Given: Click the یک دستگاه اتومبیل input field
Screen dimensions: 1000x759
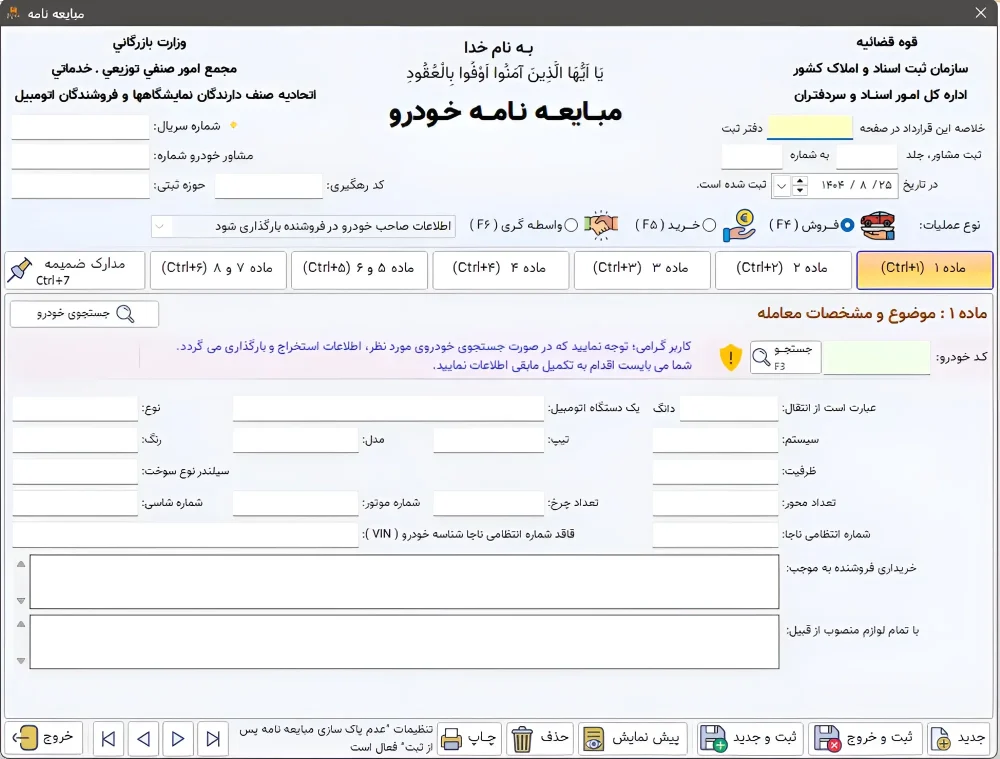Looking at the screenshot, I should 388,408.
